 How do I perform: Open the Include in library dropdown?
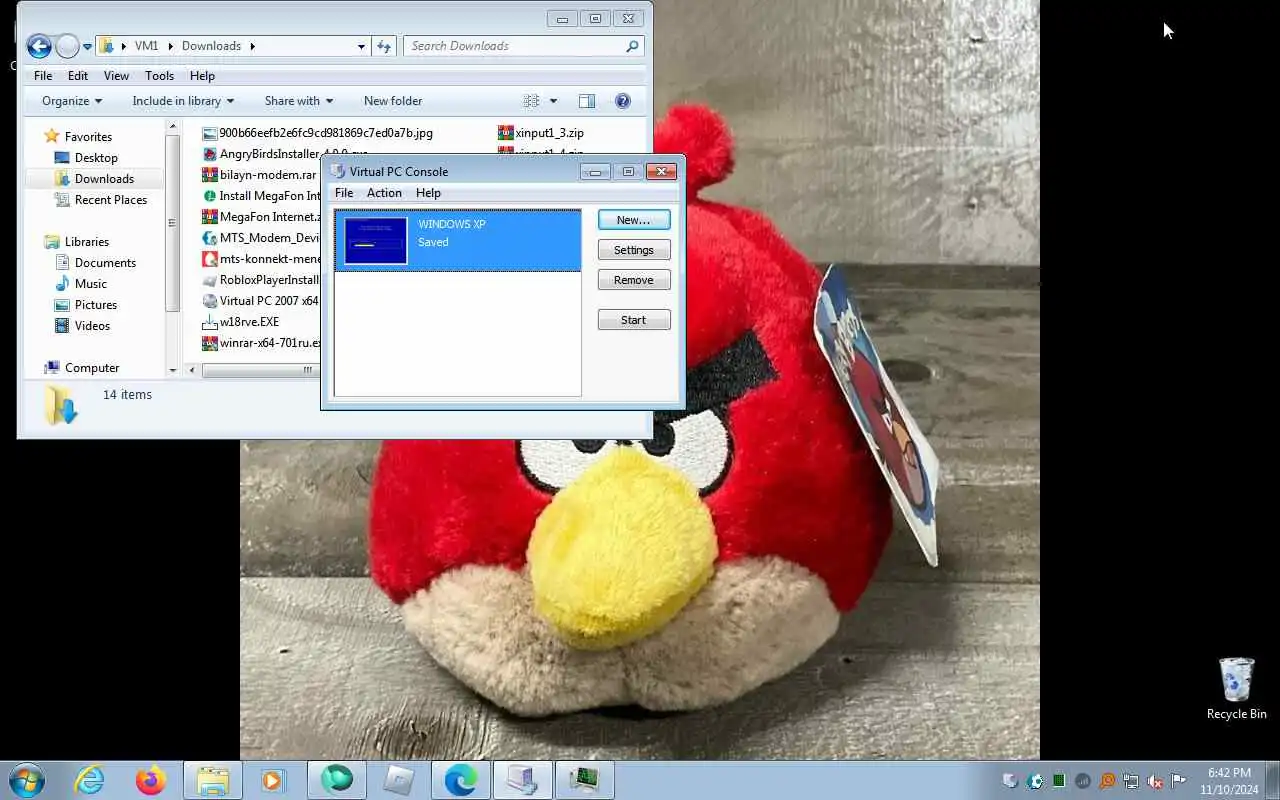(x=183, y=101)
